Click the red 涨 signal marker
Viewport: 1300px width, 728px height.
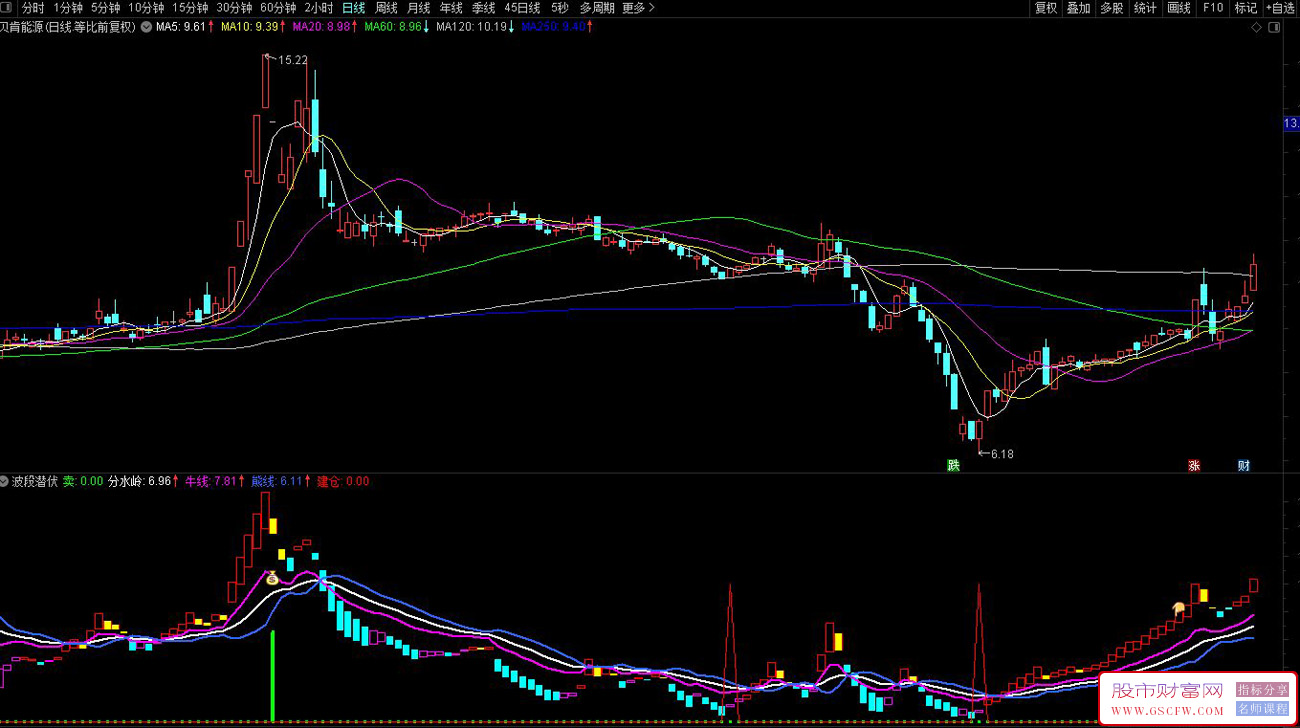(x=1193, y=465)
